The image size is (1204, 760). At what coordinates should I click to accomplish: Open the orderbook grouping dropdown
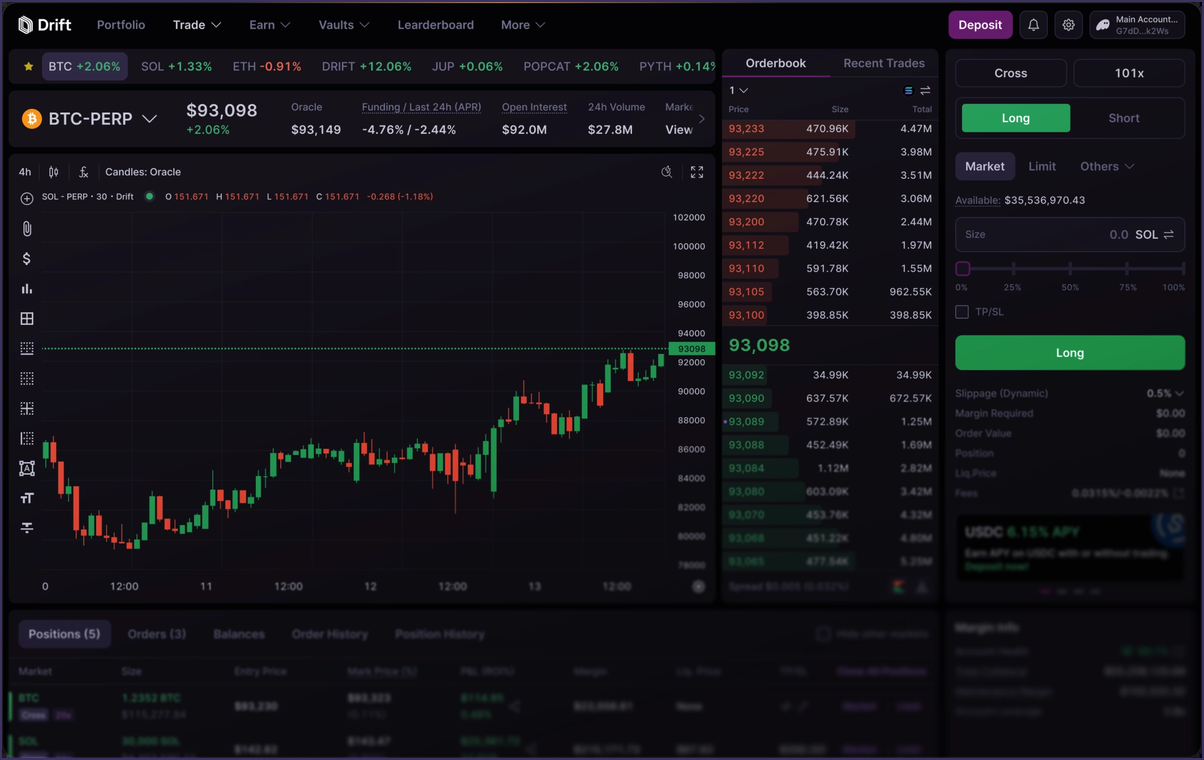click(x=739, y=91)
